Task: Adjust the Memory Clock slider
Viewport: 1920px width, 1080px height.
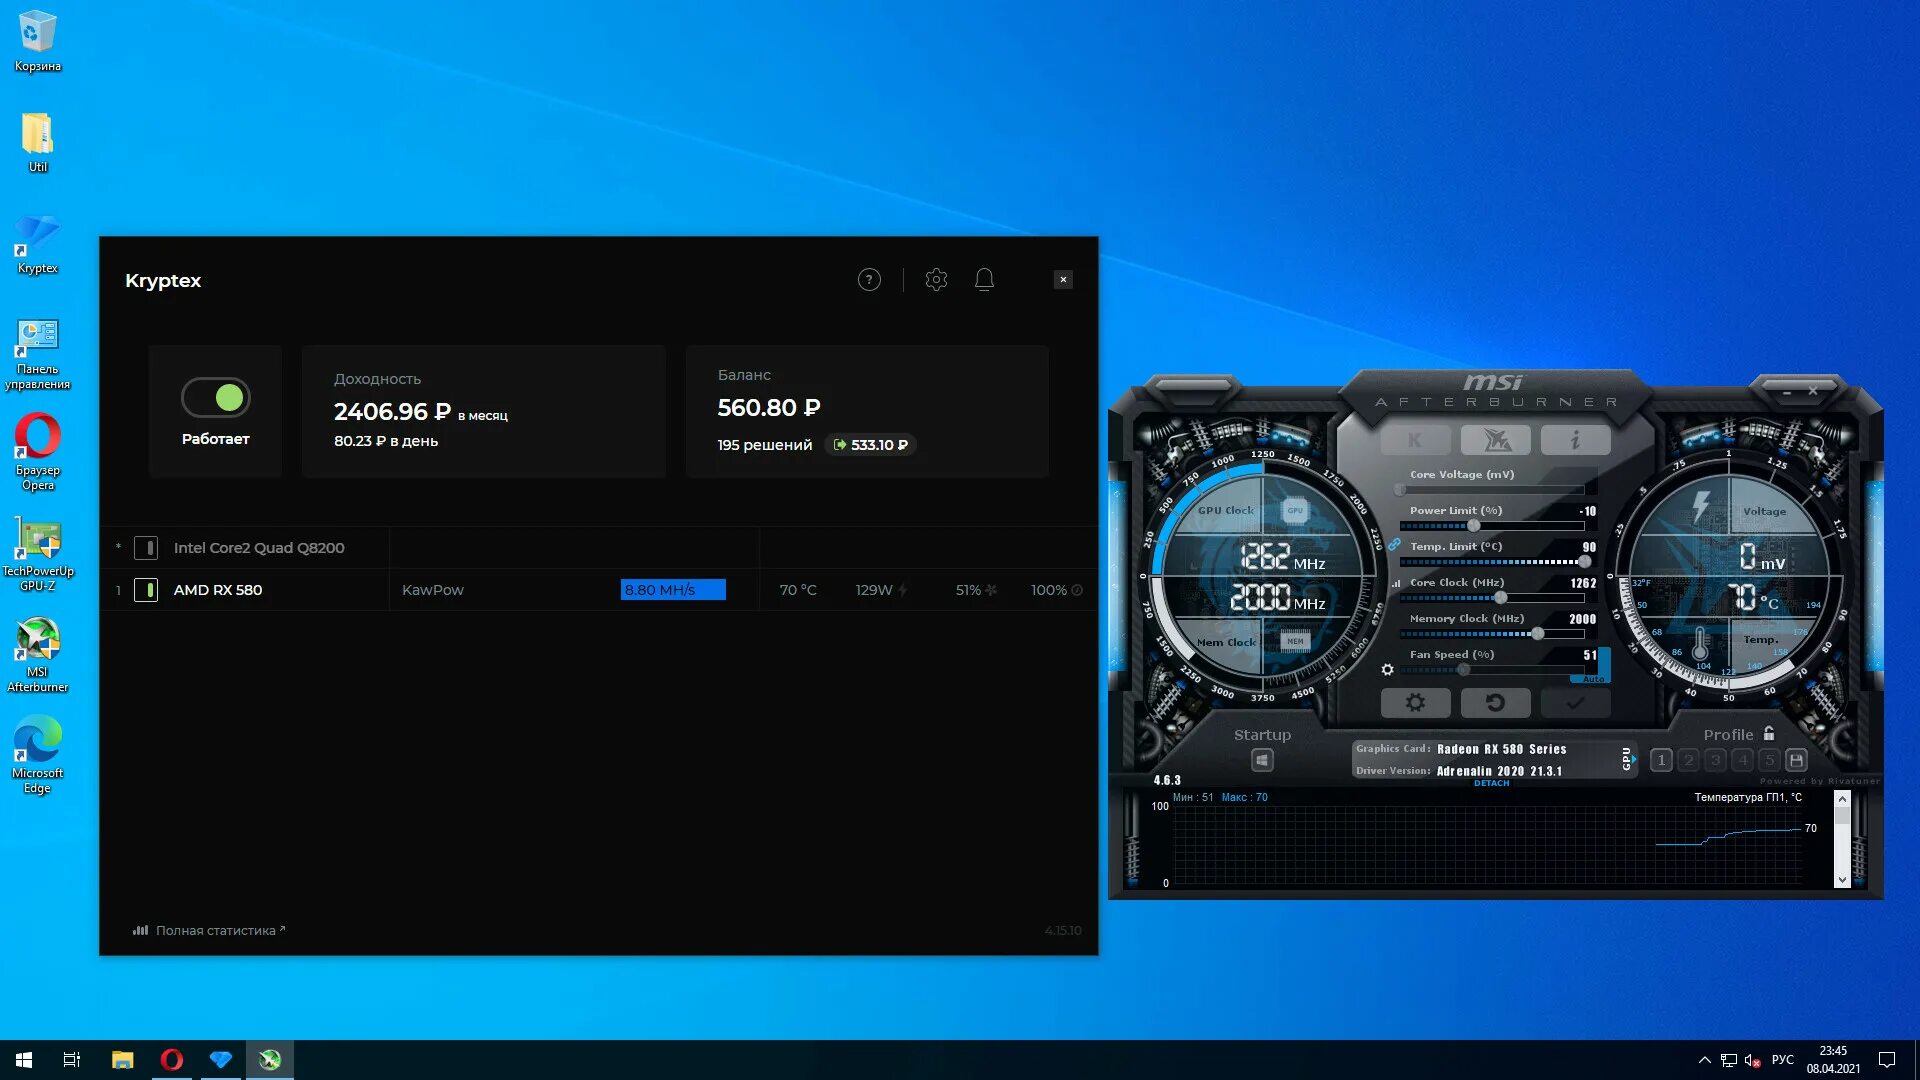Action: 1491,634
